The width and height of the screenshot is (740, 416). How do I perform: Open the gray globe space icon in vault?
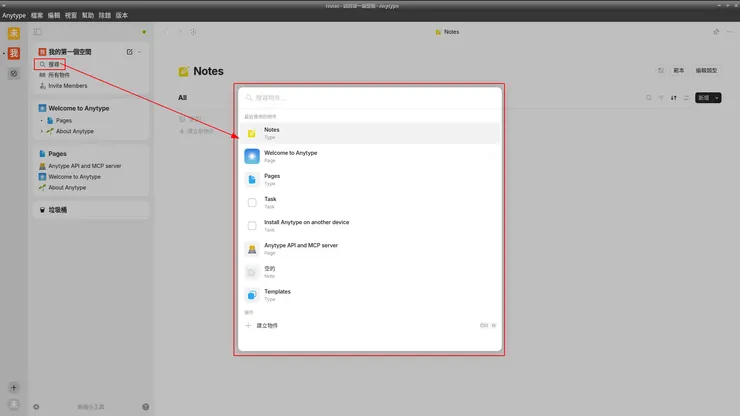pos(14,73)
